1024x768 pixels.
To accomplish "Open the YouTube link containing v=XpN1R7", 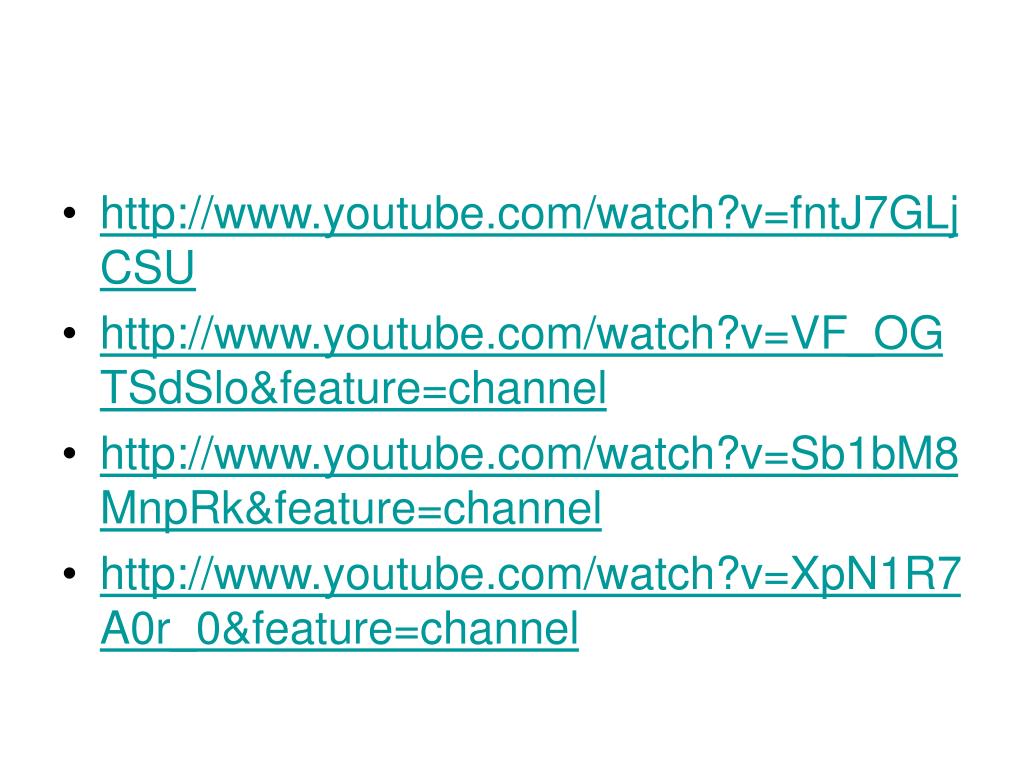I will coord(531,575).
